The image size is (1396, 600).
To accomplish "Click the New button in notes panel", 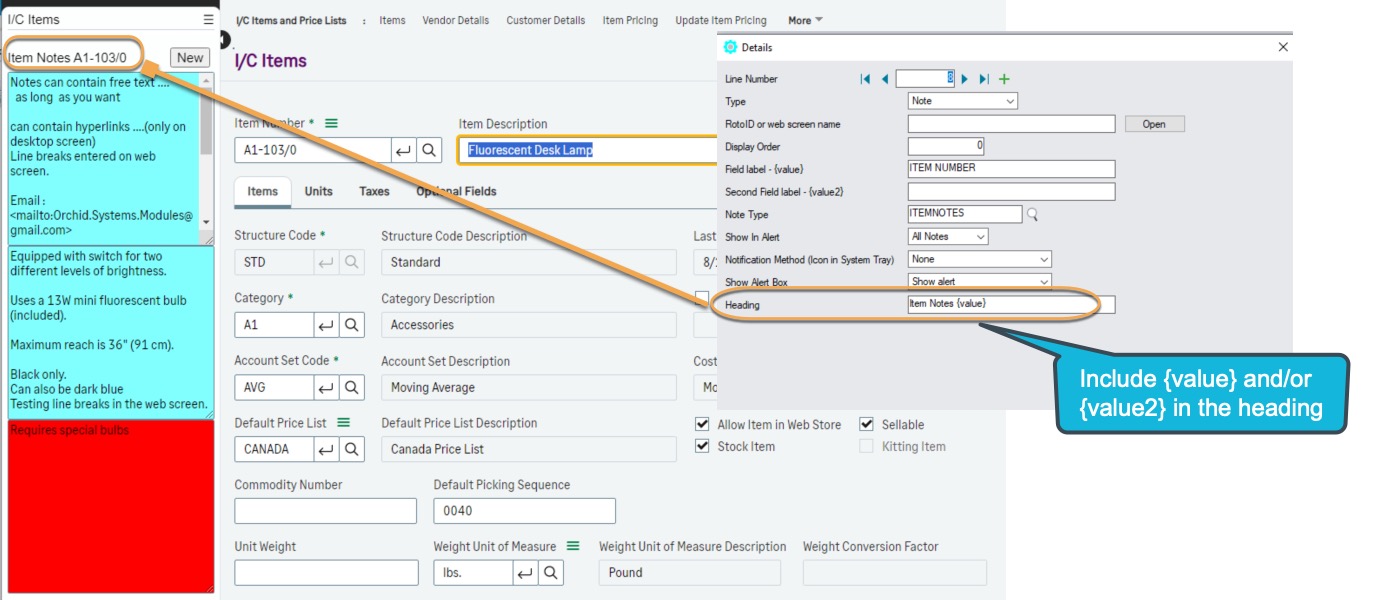I will click(x=190, y=58).
